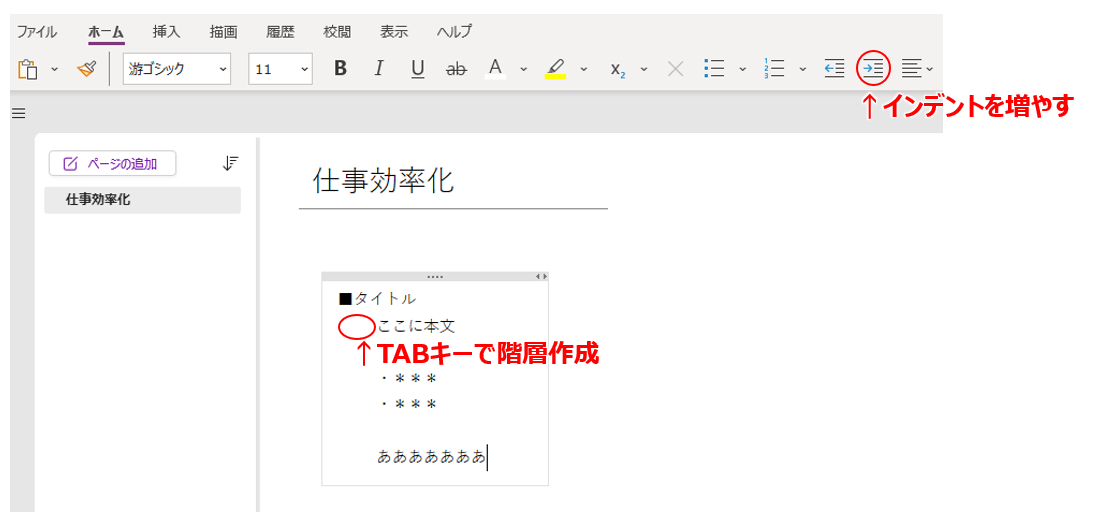Toggle Italic formatting
The width and height of the screenshot is (1093, 519).
[x=379, y=68]
